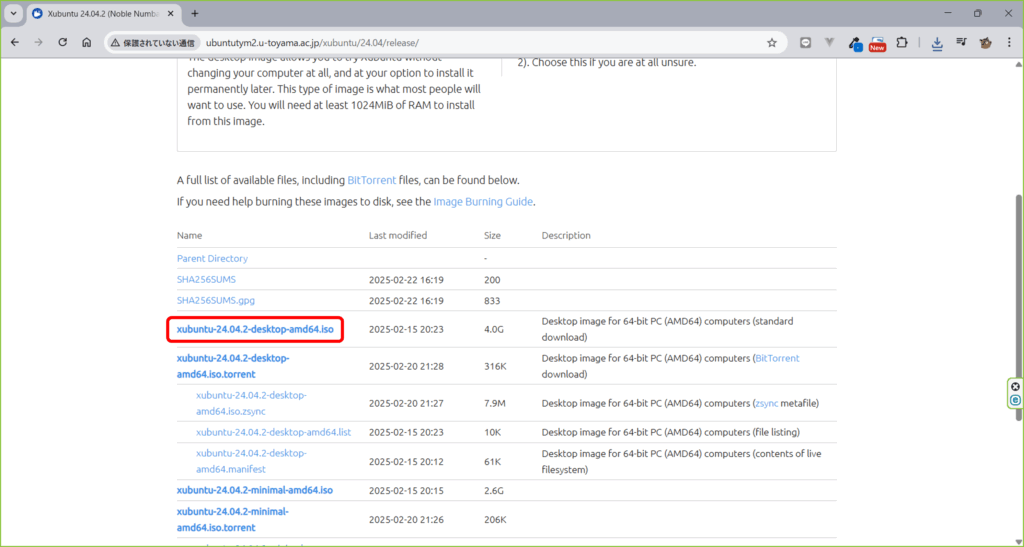Show the browser downloads panel

point(937,43)
